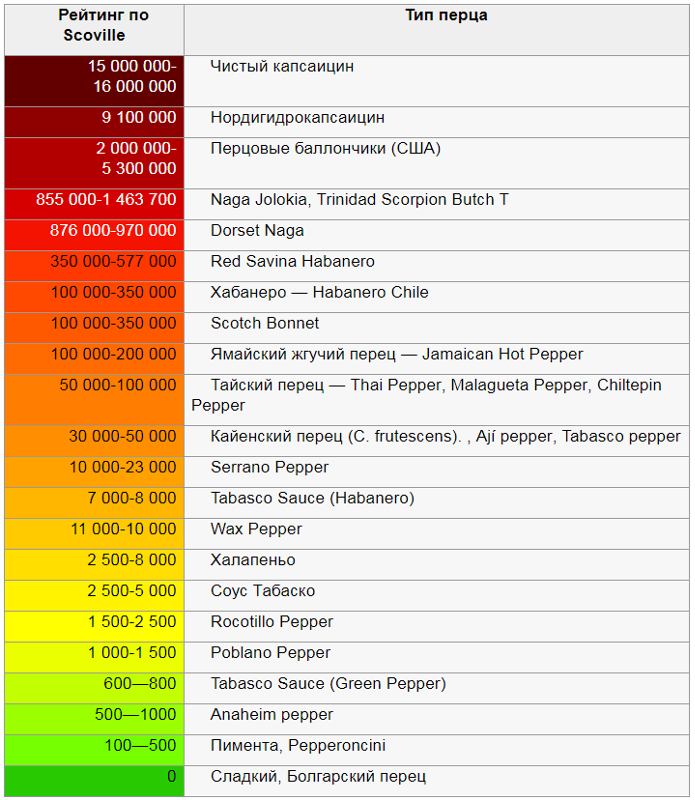Click 'Нордигидрокапсаицин' text
The image size is (695, 800).
297,118
